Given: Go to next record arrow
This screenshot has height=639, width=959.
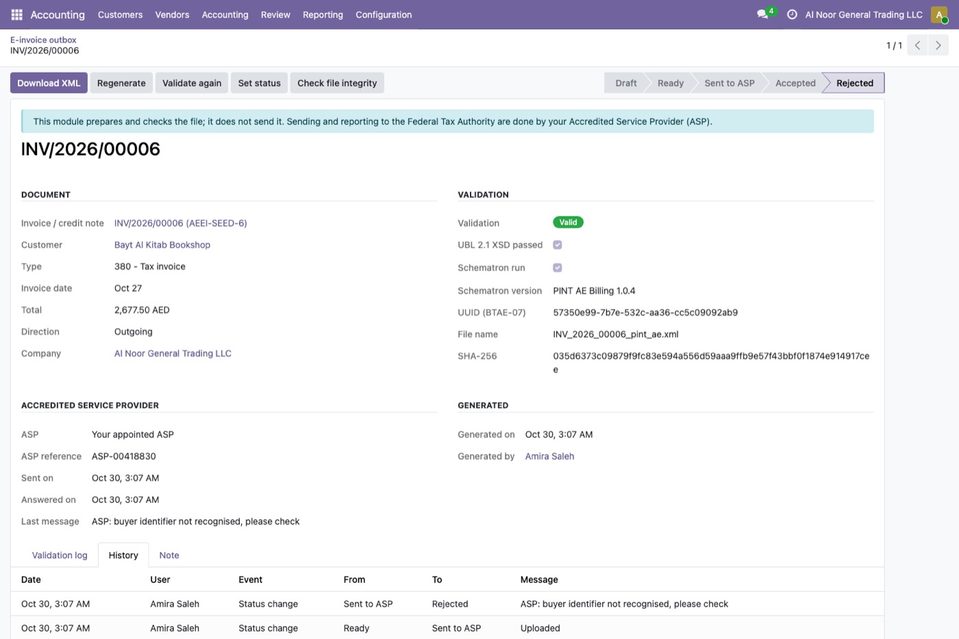Looking at the screenshot, I should tap(938, 45).
